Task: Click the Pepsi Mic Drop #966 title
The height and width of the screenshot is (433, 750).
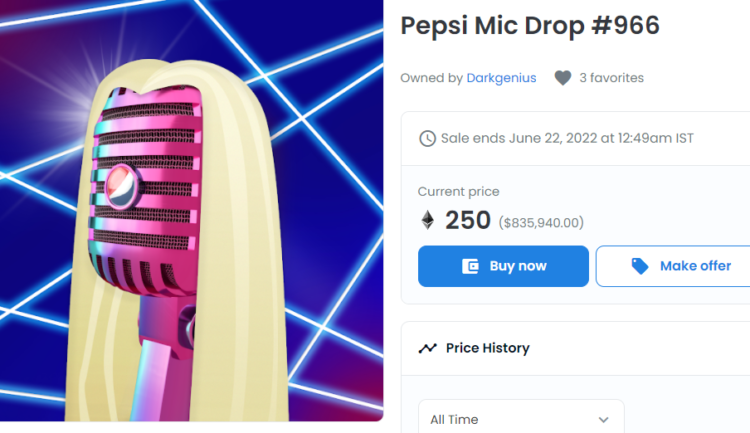Action: 530,26
